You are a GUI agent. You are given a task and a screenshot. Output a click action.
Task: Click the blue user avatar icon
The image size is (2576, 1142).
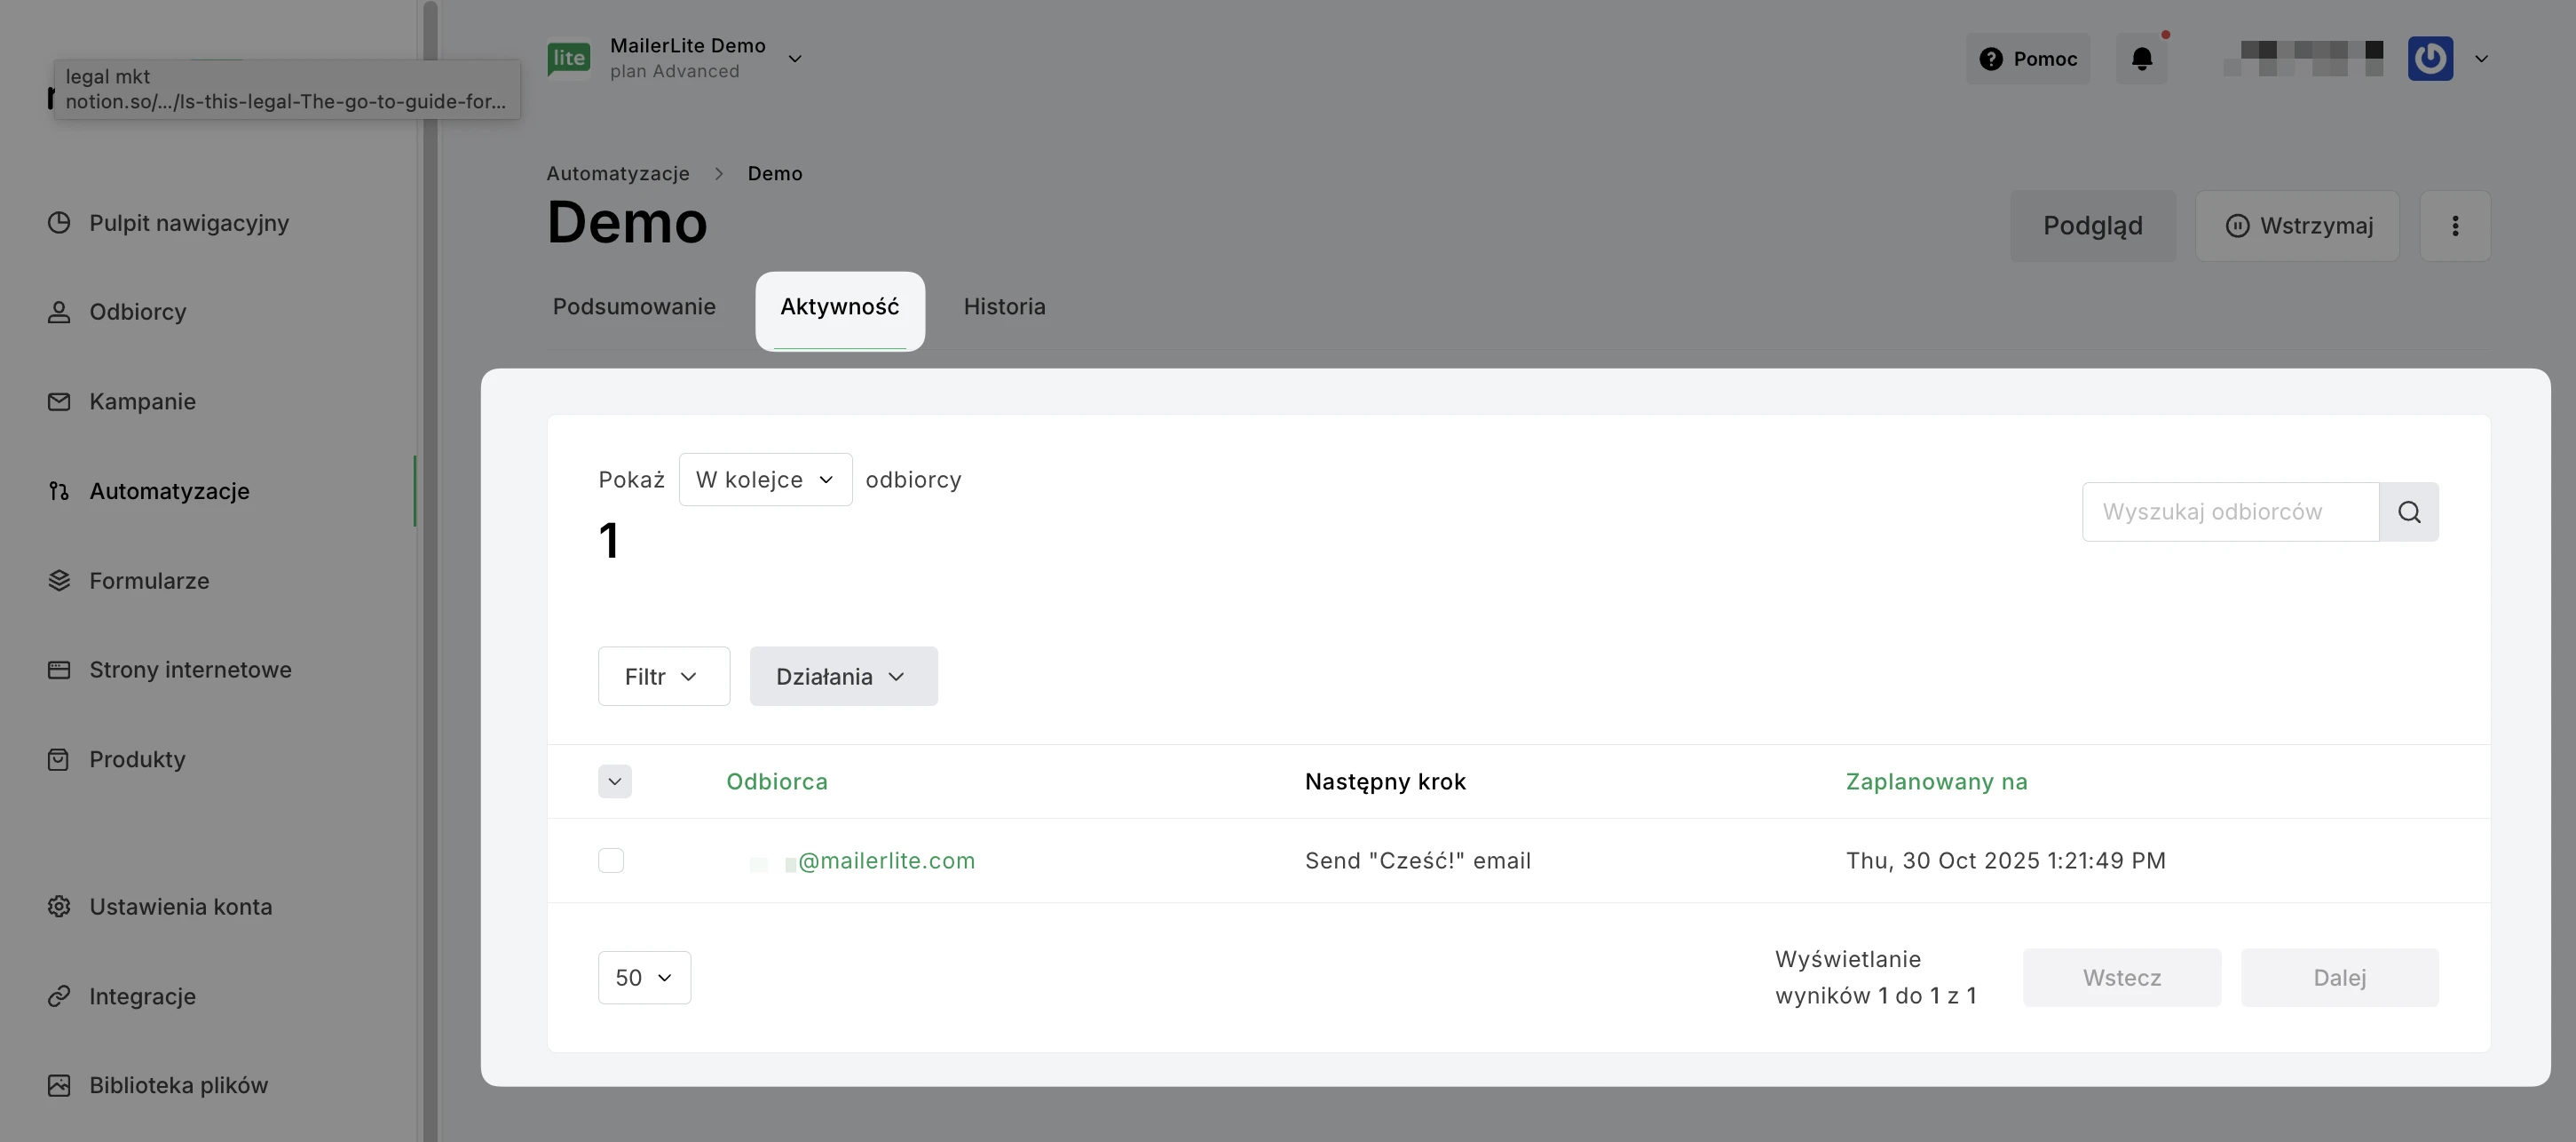click(x=2430, y=59)
